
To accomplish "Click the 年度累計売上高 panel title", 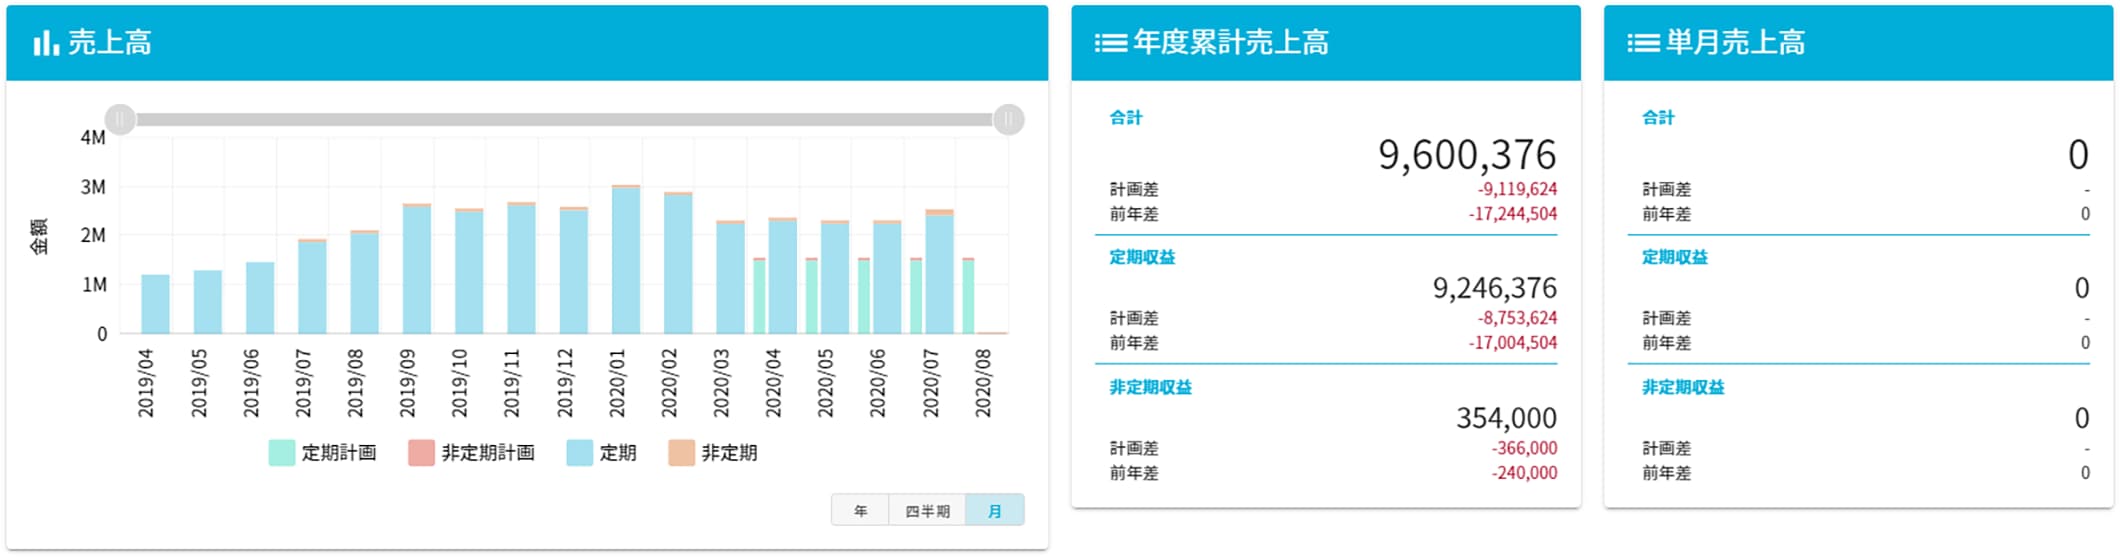I will point(1231,43).
